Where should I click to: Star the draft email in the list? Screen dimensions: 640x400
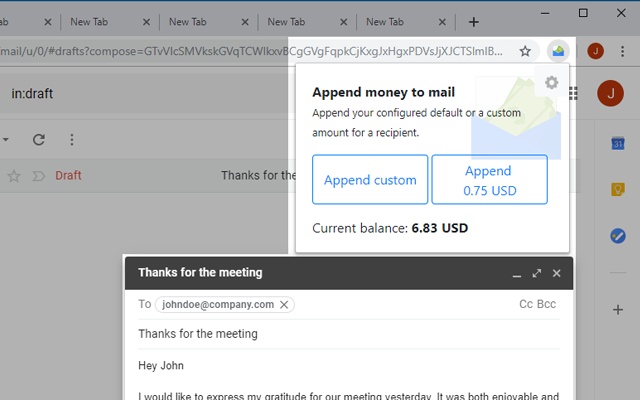click(14, 176)
